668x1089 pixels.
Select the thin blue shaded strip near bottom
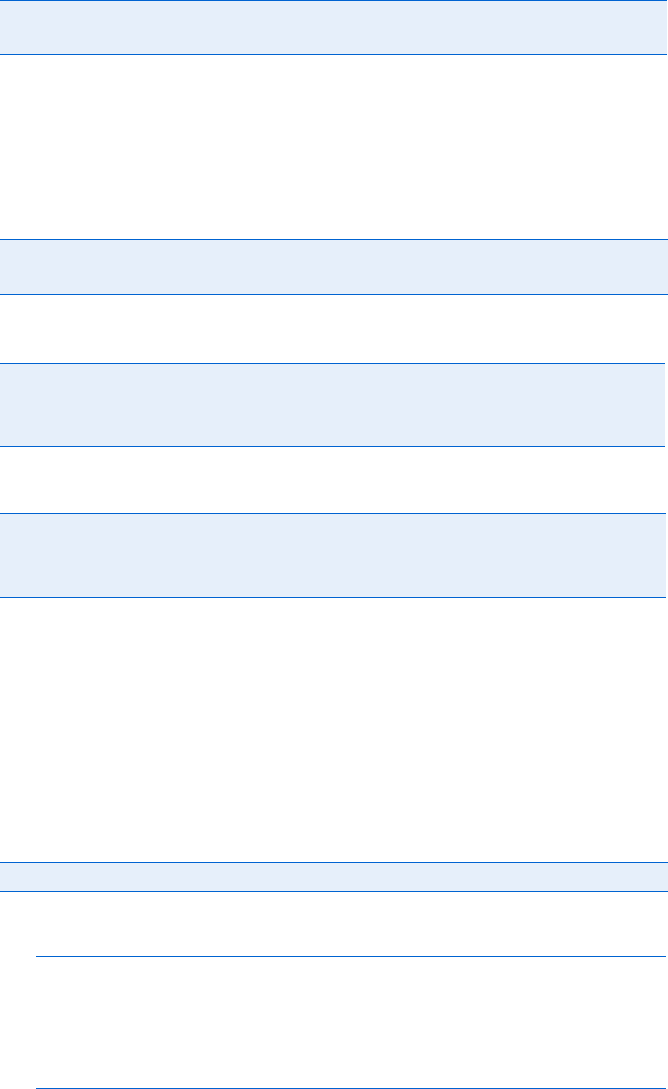click(333, 877)
